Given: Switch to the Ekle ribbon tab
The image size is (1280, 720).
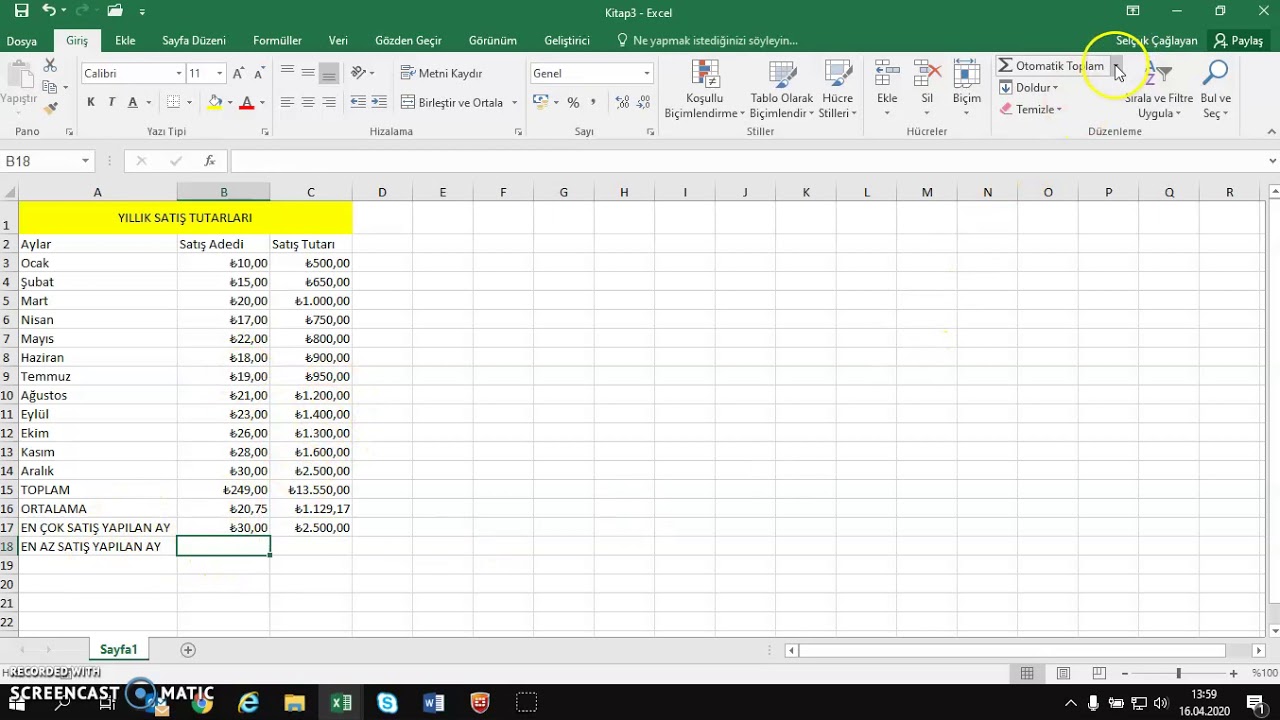Looking at the screenshot, I should click(x=125, y=41).
